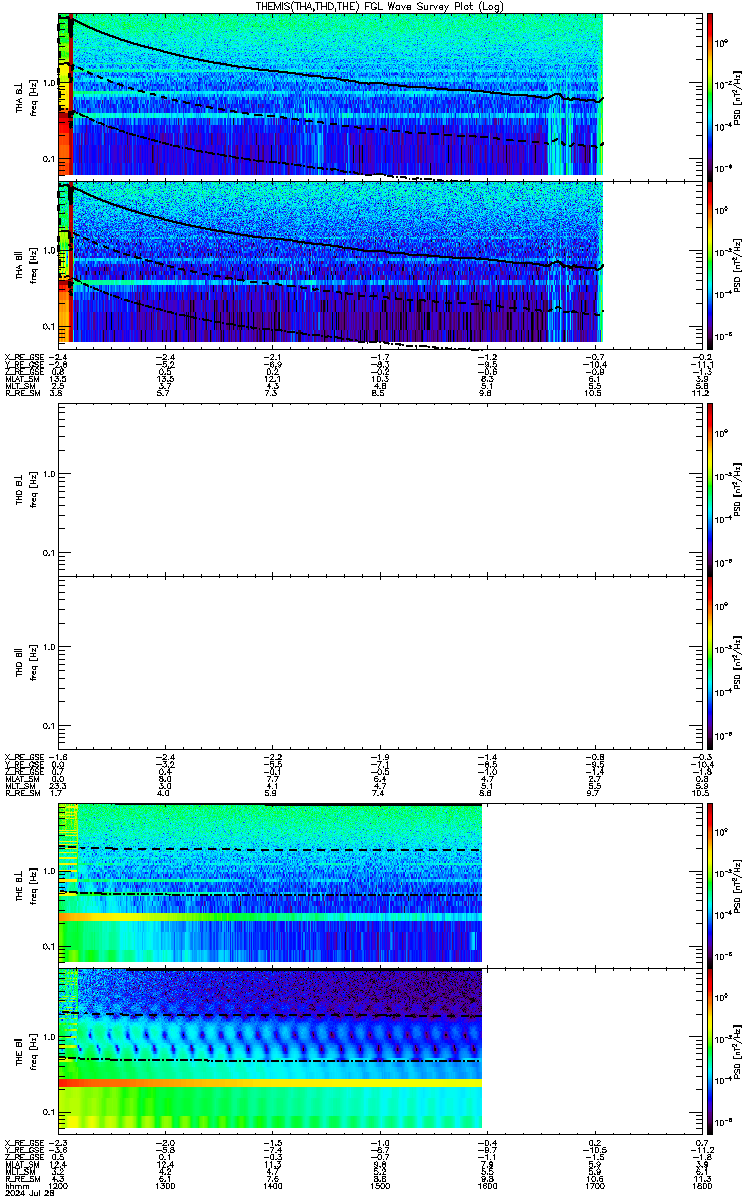This screenshot has height=1200, width=750.
Task: Select the 'THD B⊥ freq [Hz]' axis label
Action: point(26,489)
